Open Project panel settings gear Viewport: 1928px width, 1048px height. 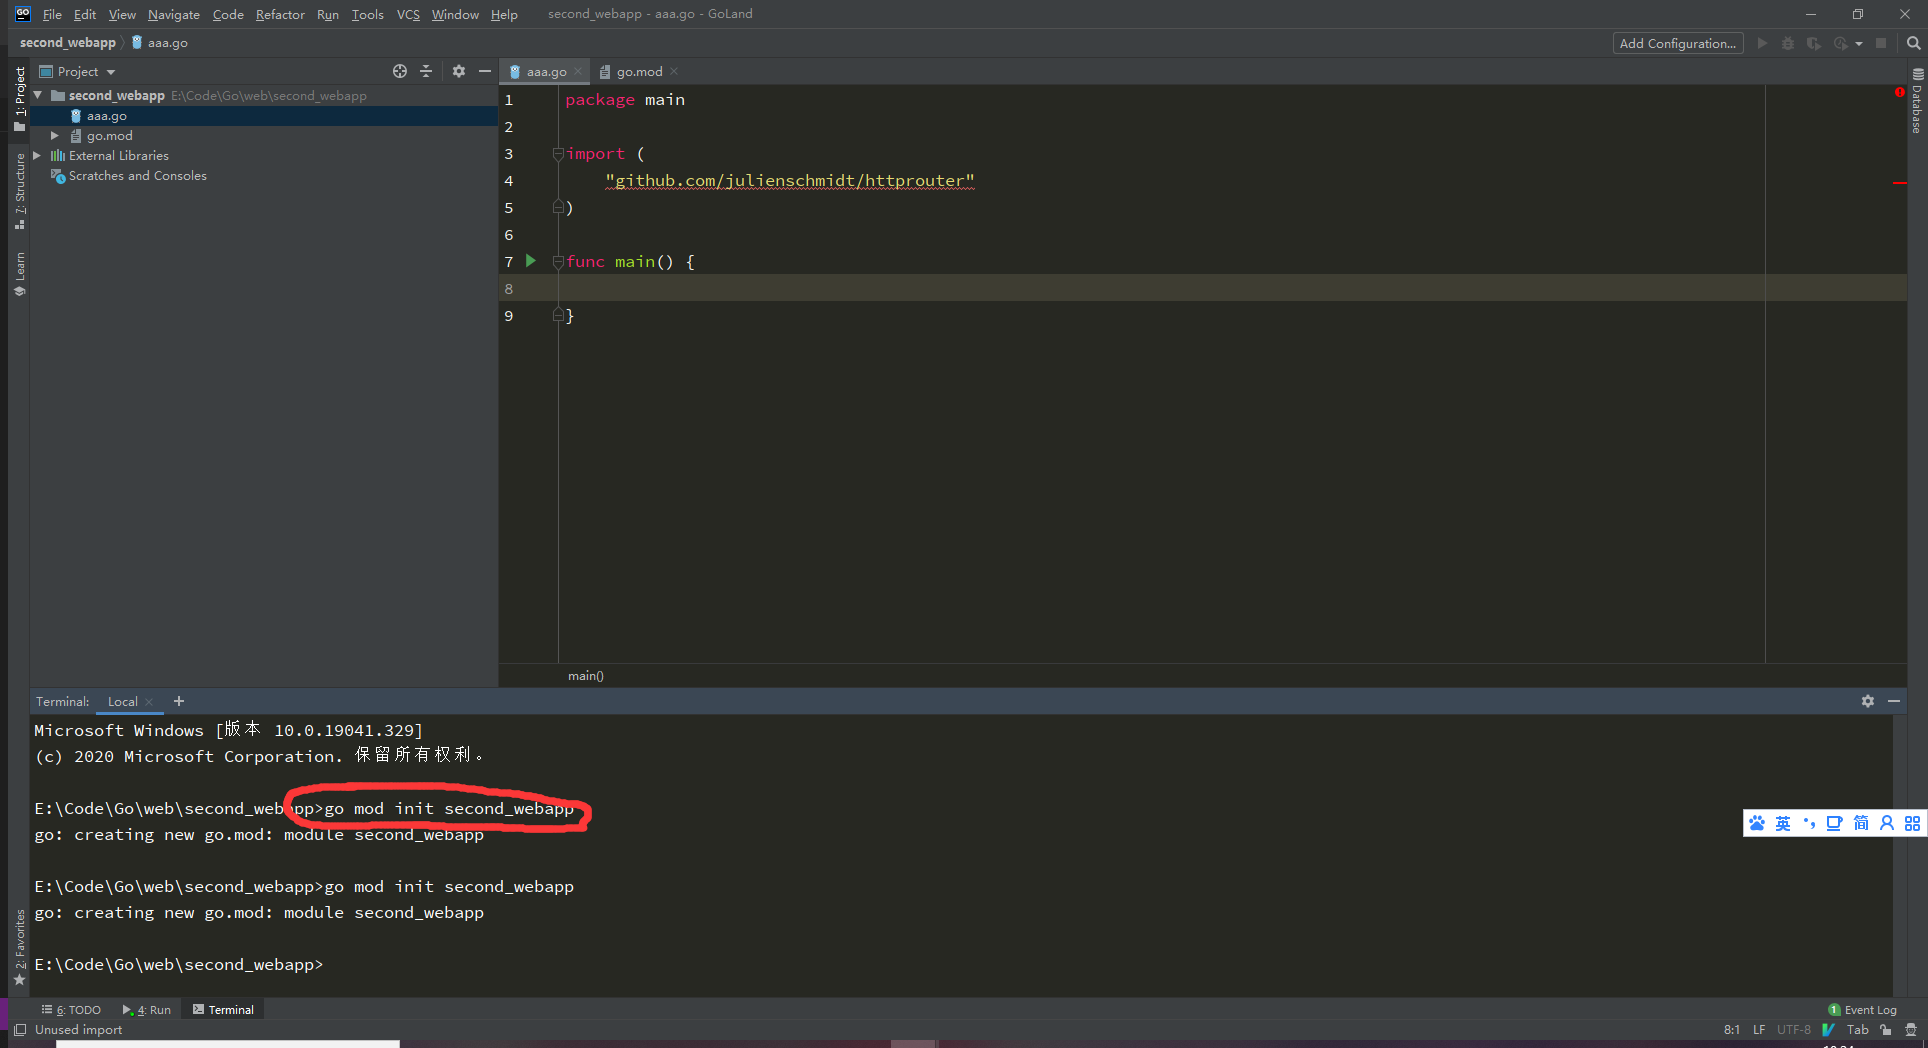coord(459,71)
